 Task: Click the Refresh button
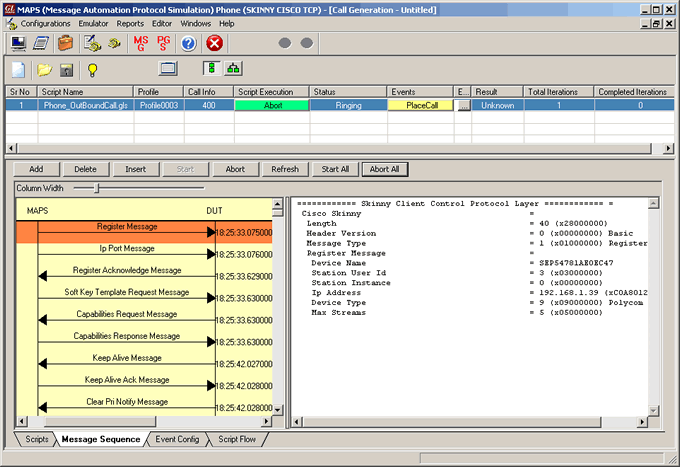click(x=285, y=169)
